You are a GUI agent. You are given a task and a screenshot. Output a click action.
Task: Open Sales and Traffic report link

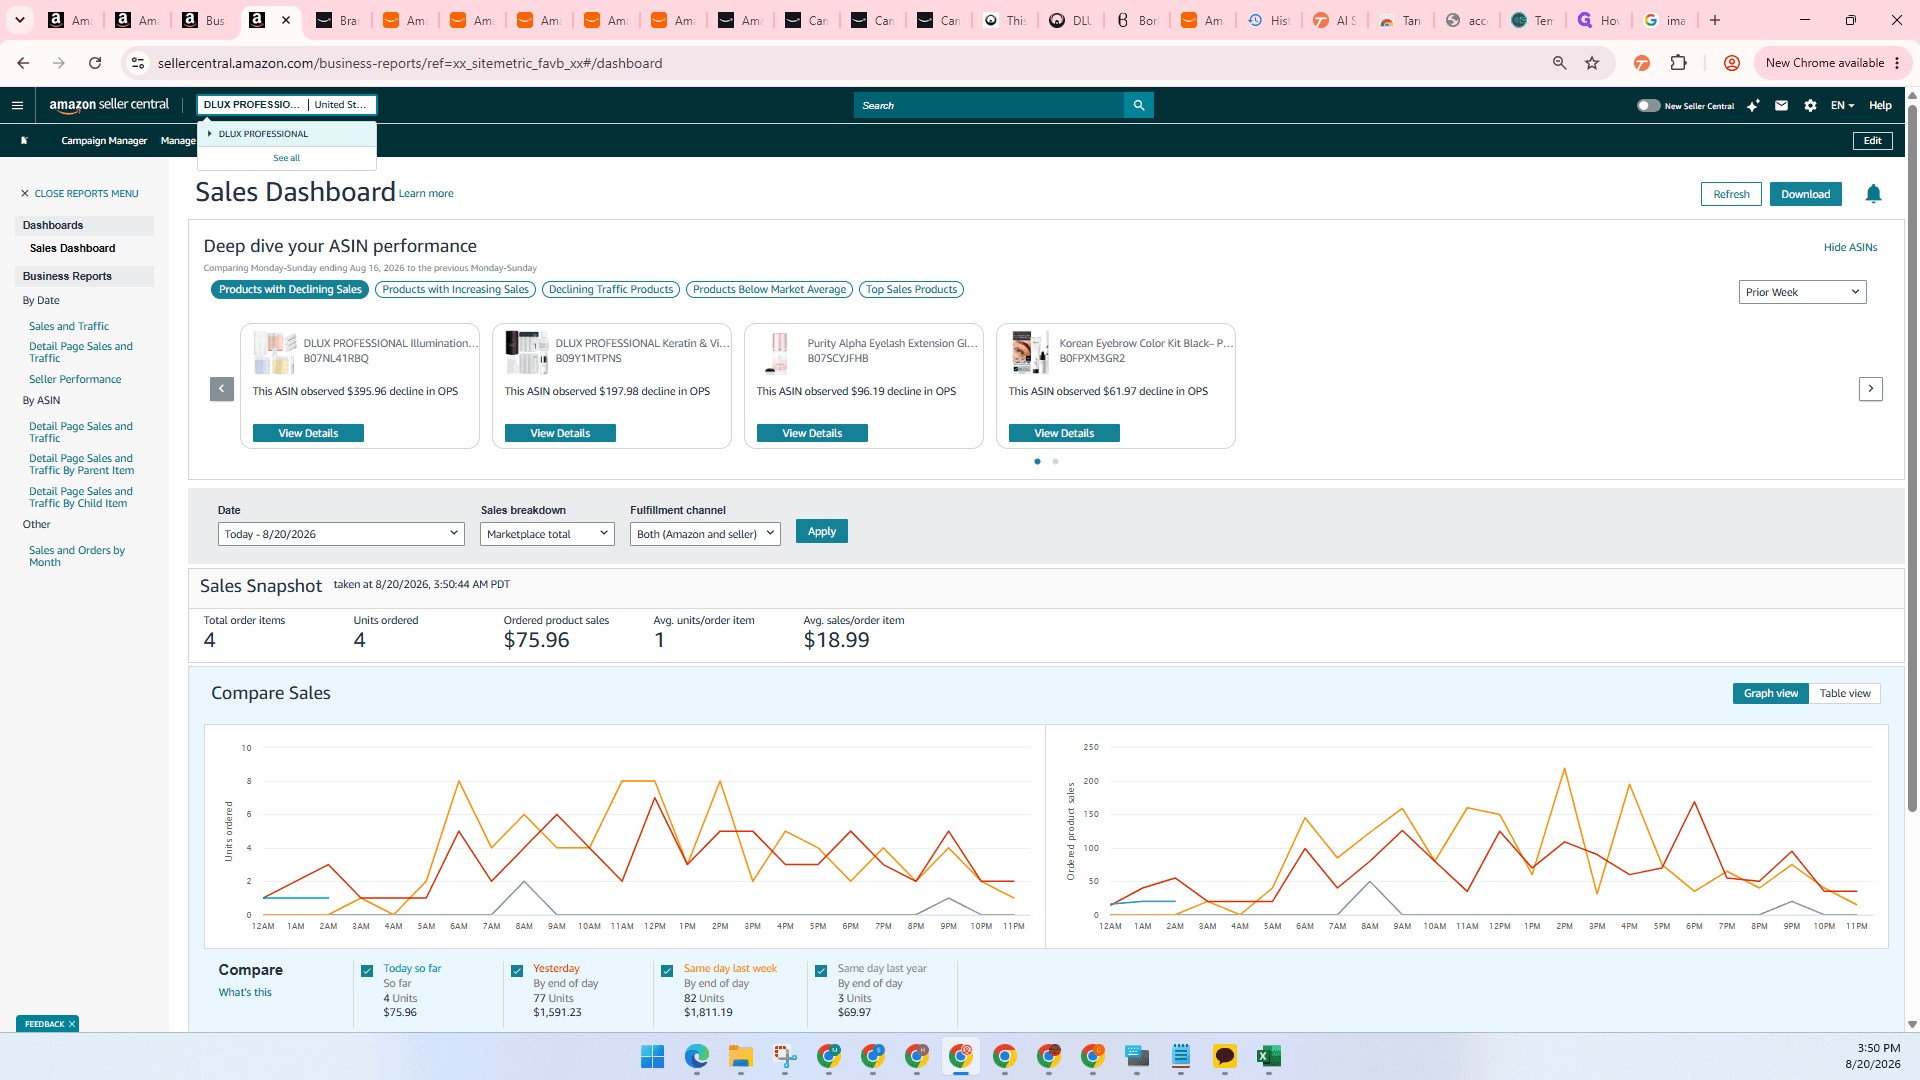(x=69, y=327)
